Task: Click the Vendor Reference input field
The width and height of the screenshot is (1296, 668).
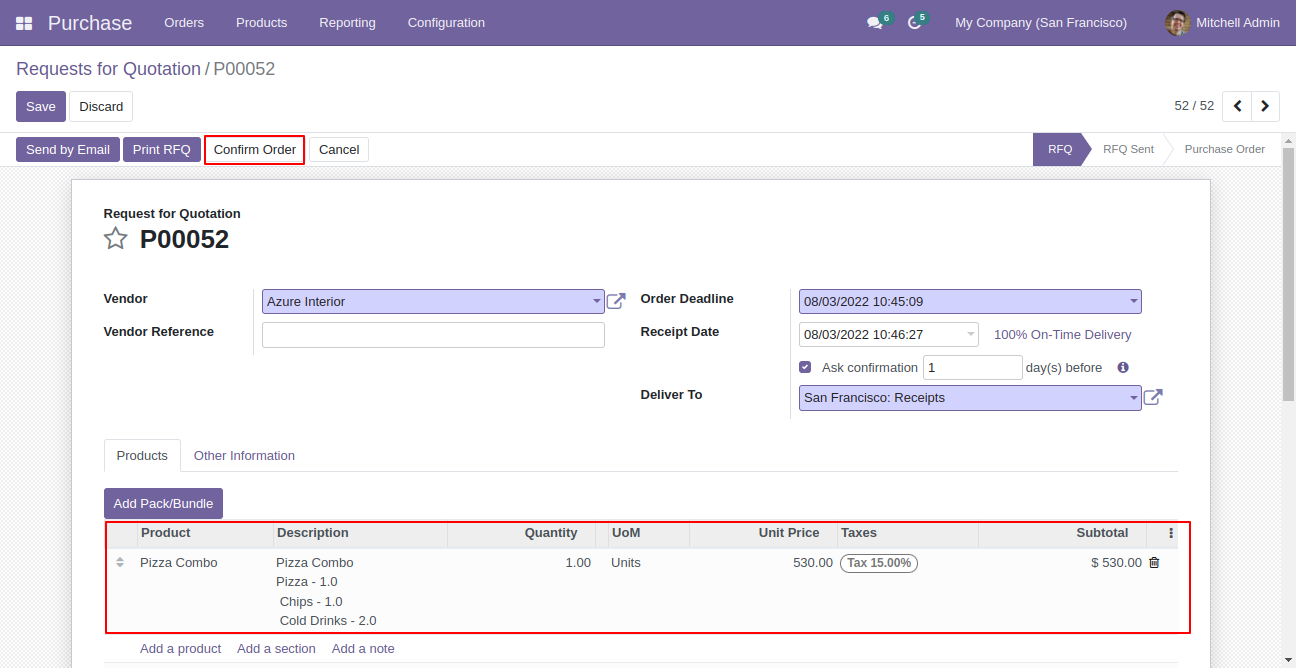Action: 433,335
